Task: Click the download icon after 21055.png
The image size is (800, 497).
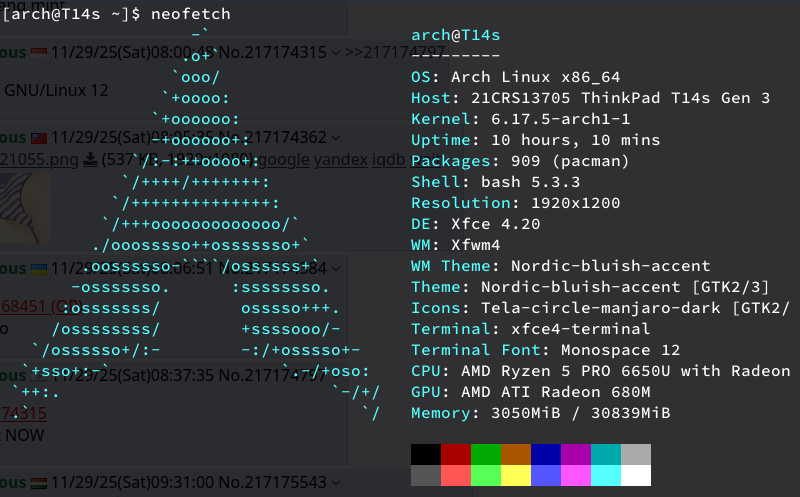Action: (90, 160)
